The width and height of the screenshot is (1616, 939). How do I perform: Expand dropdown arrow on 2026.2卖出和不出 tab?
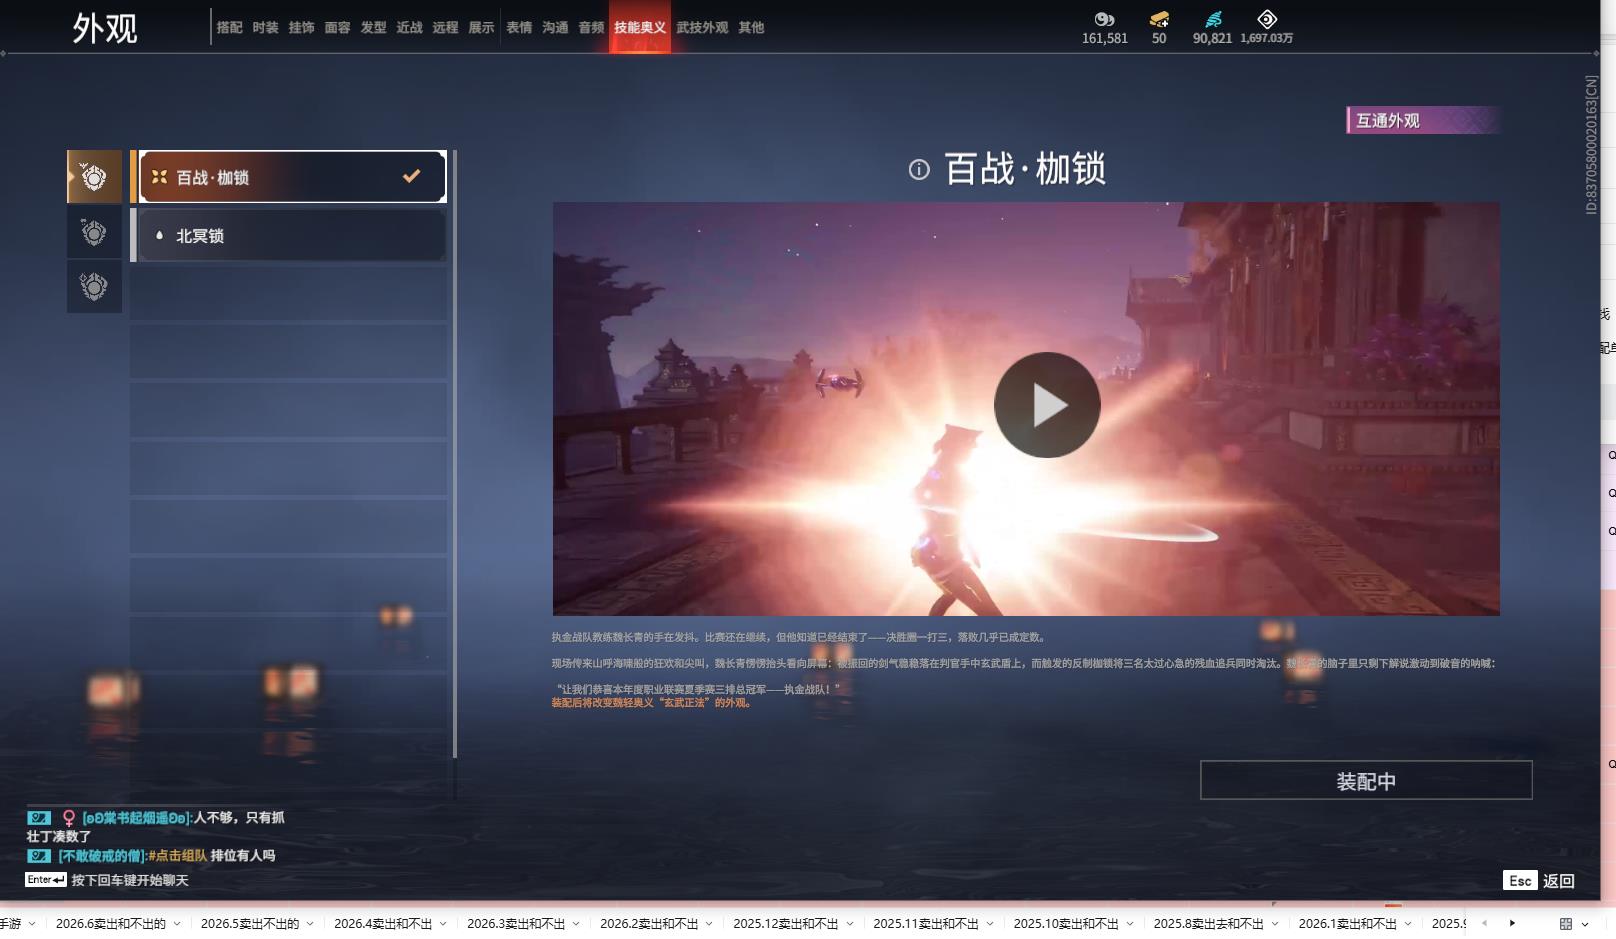click(709, 924)
